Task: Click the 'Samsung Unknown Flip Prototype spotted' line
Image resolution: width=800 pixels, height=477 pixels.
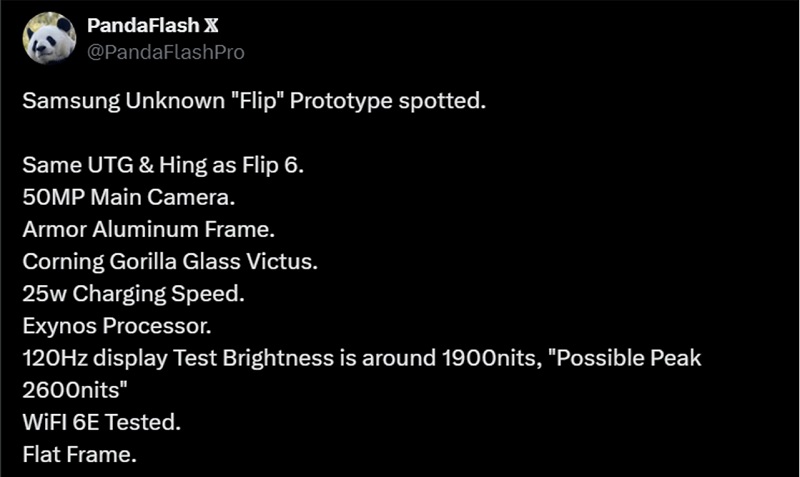Action: (254, 101)
